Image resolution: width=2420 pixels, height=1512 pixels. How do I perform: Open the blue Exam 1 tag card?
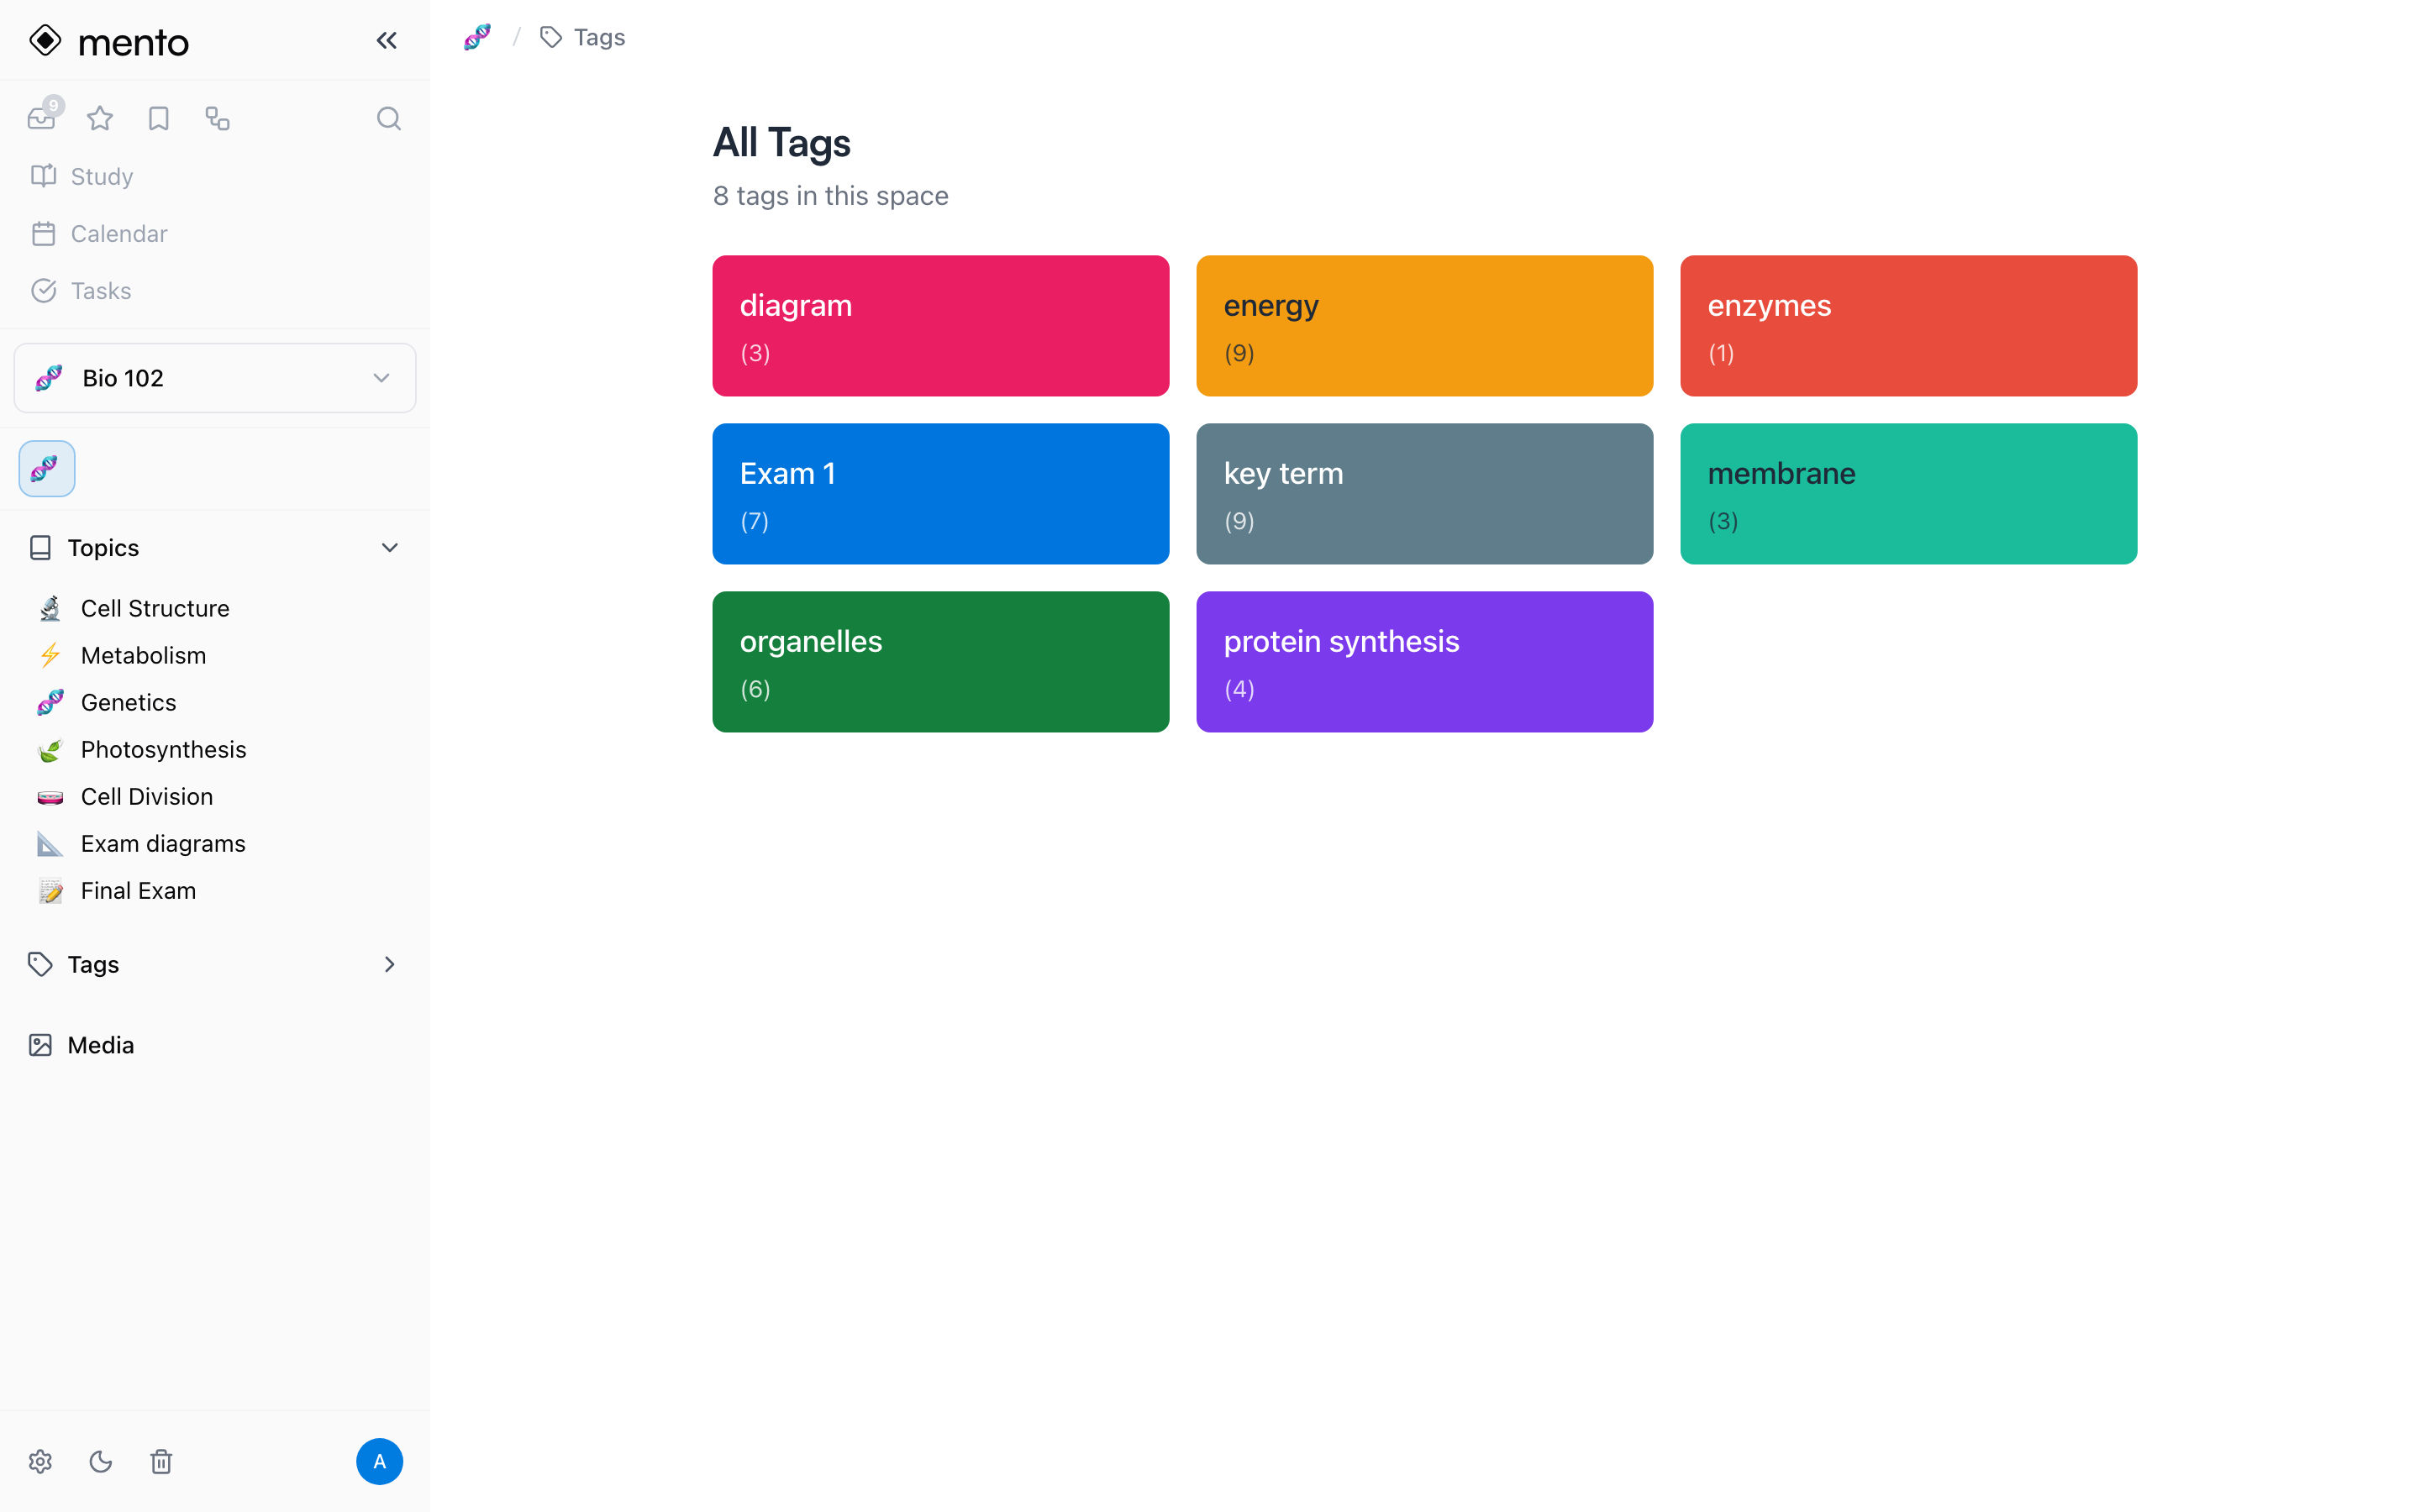point(941,494)
